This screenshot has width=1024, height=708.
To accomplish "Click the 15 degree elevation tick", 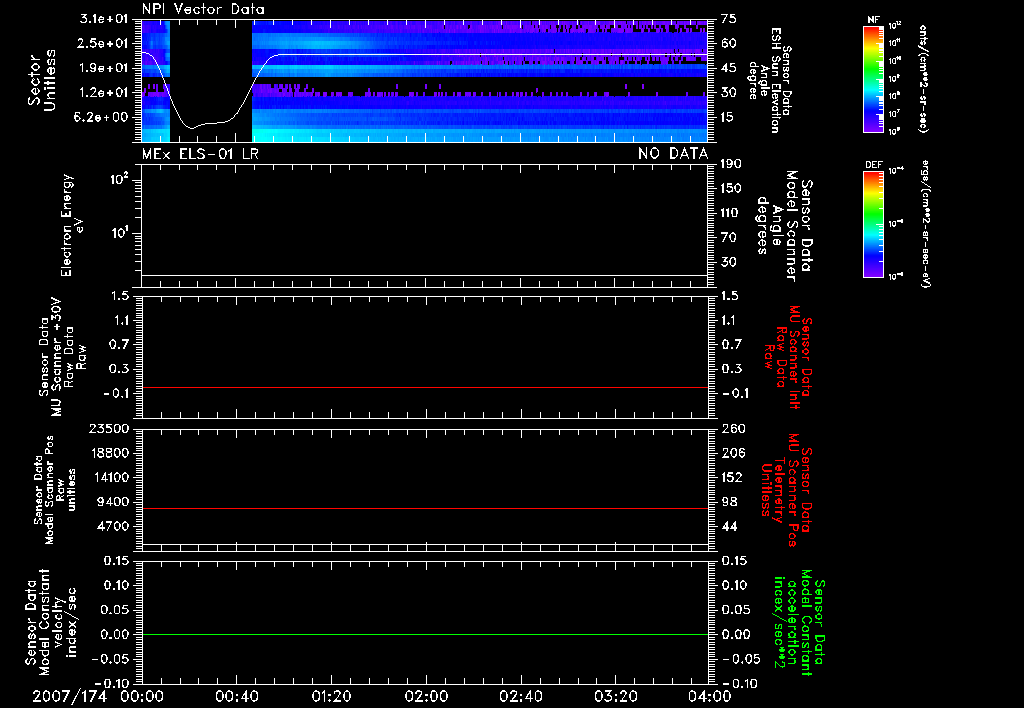I will pyautogui.click(x=728, y=117).
